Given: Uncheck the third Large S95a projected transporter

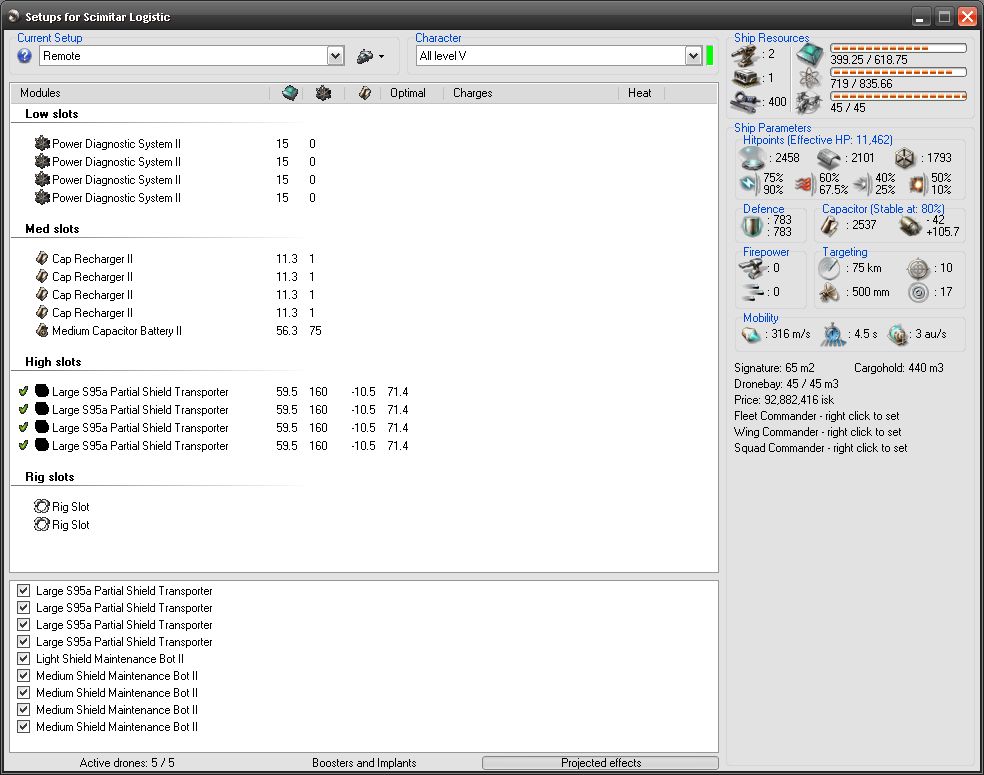Looking at the screenshot, I should (x=23, y=624).
